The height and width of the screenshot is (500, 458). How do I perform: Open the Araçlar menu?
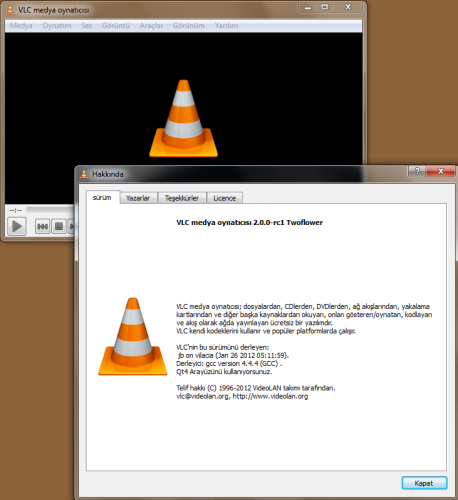pyautogui.click(x=151, y=26)
